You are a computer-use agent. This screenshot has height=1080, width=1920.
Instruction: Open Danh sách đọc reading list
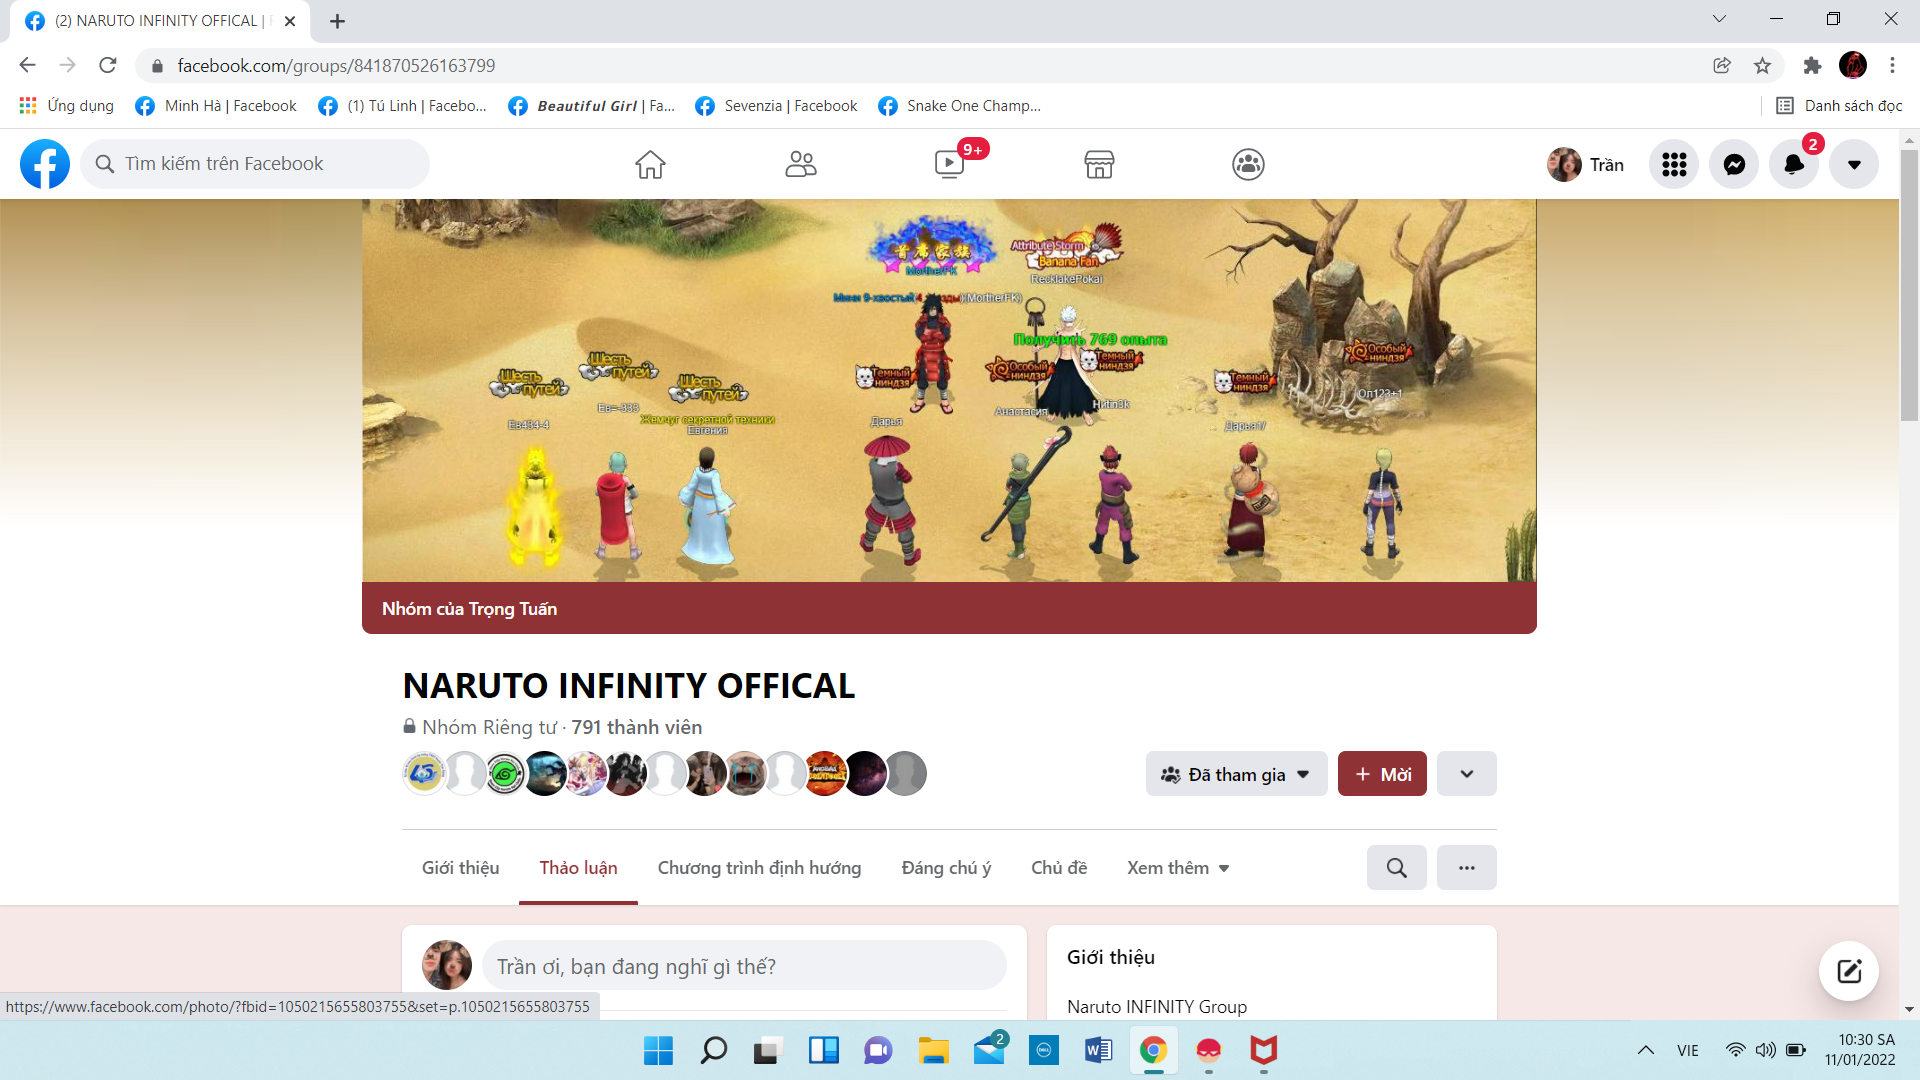click(1839, 106)
